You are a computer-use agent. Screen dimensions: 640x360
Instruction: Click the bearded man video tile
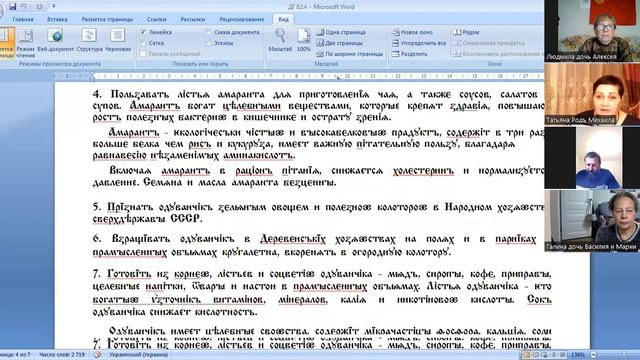pyautogui.click(x=592, y=158)
